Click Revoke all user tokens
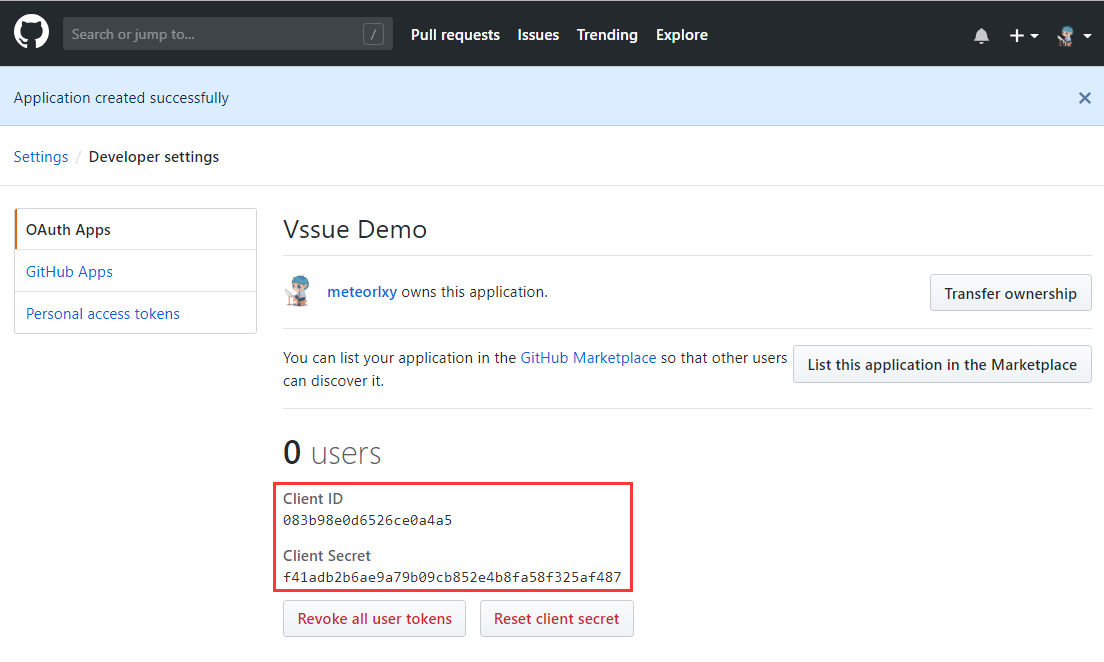The image size is (1104, 662). coord(374,618)
